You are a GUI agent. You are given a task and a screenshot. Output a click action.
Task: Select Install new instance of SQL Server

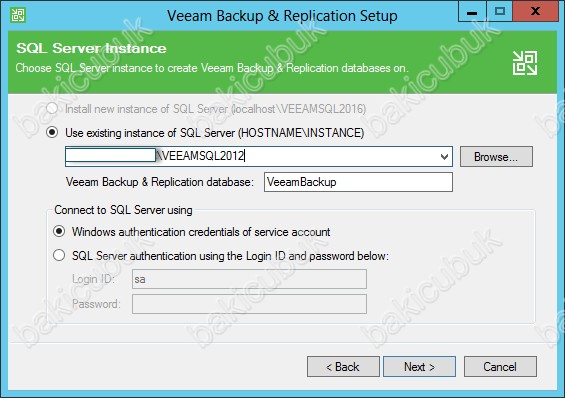[x=52, y=108]
